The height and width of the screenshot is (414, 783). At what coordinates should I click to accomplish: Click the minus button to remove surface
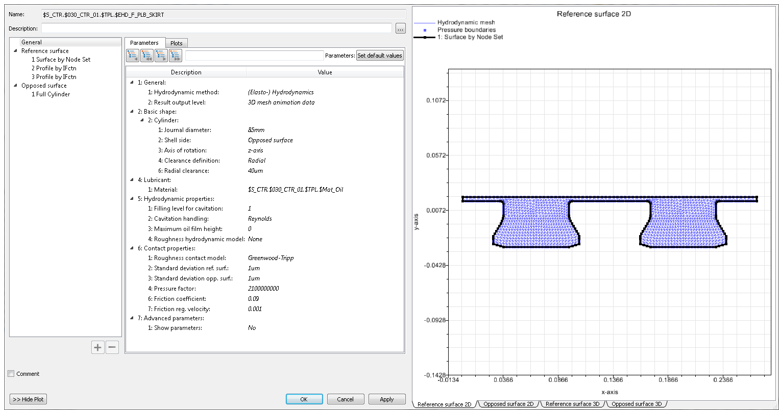click(111, 347)
